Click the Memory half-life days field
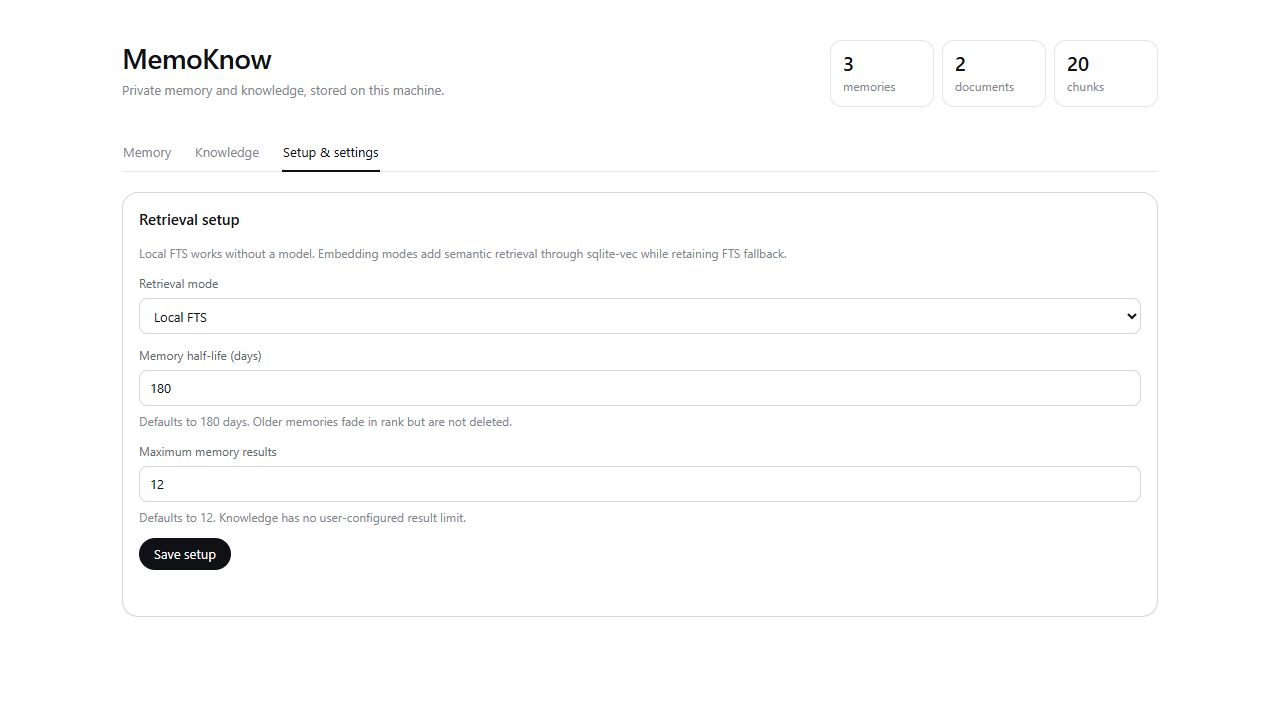The height and width of the screenshot is (720, 1280). 640,388
